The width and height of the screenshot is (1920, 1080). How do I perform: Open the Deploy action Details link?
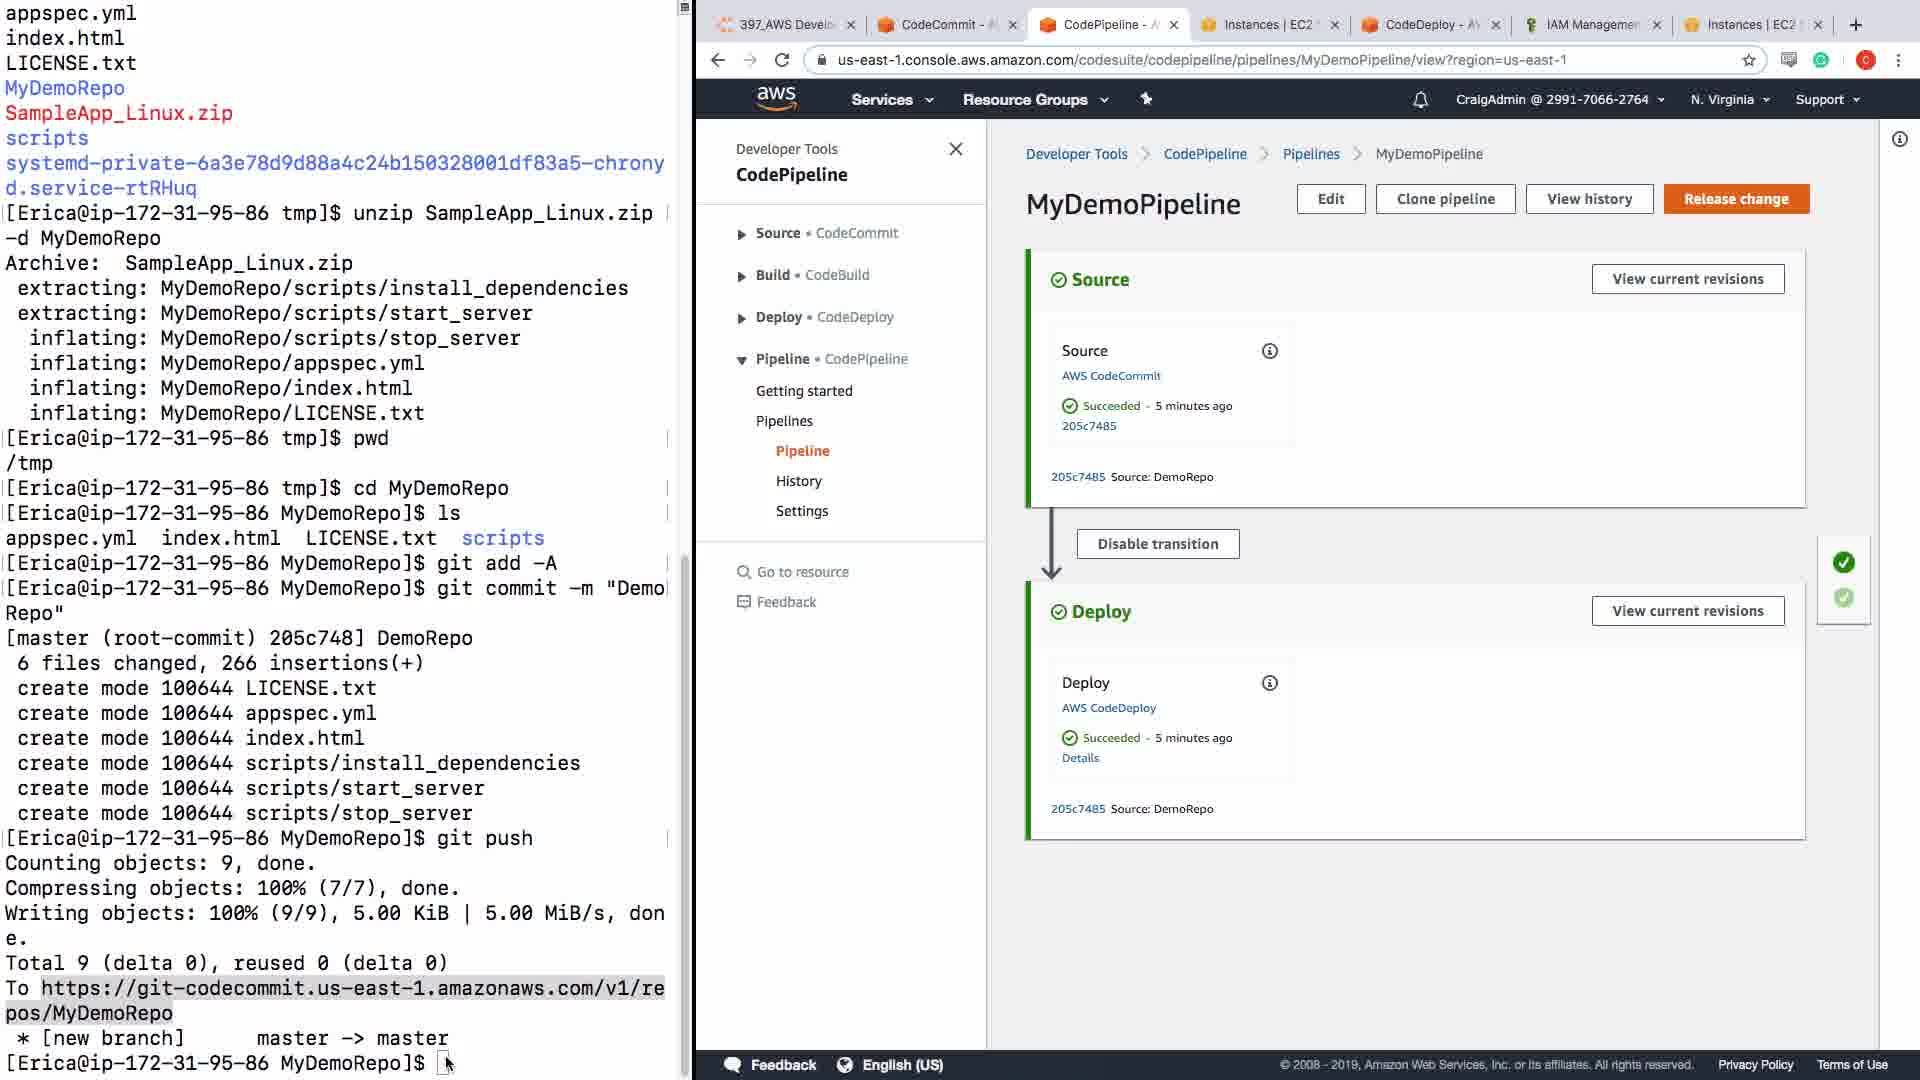click(1080, 758)
